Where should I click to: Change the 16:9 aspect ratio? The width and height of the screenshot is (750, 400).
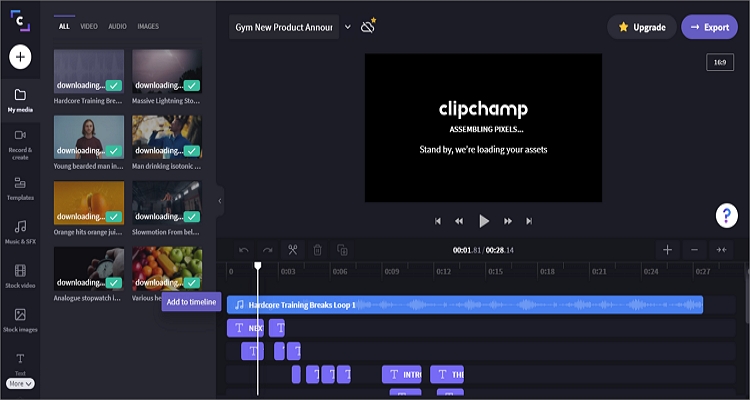tap(720, 62)
